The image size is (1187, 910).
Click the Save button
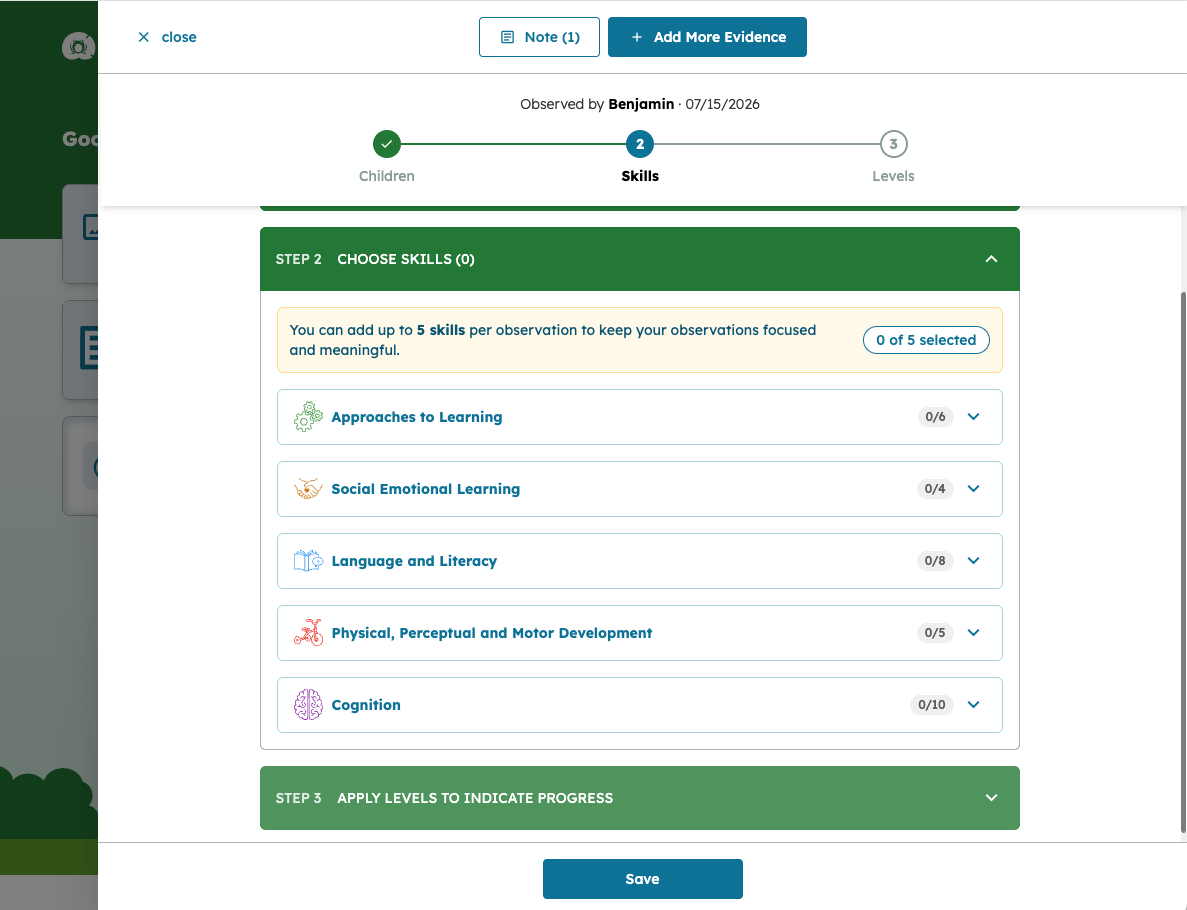tap(643, 879)
